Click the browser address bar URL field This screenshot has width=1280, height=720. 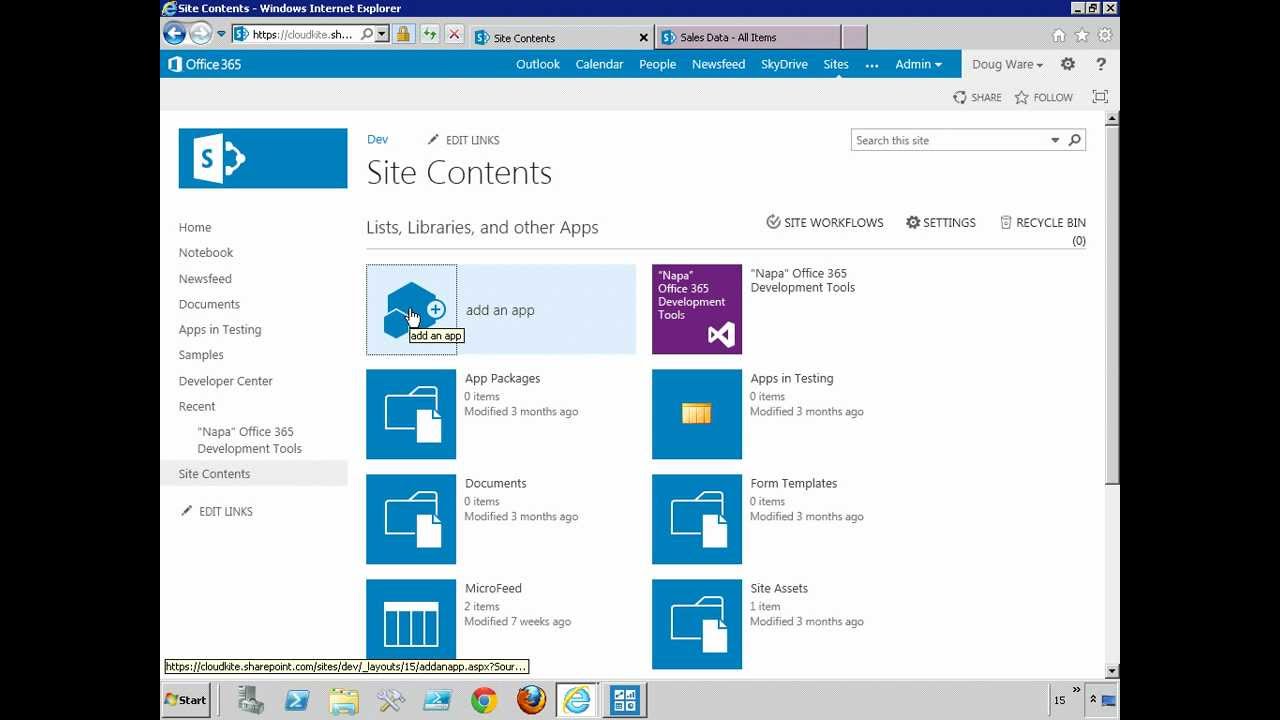304,34
